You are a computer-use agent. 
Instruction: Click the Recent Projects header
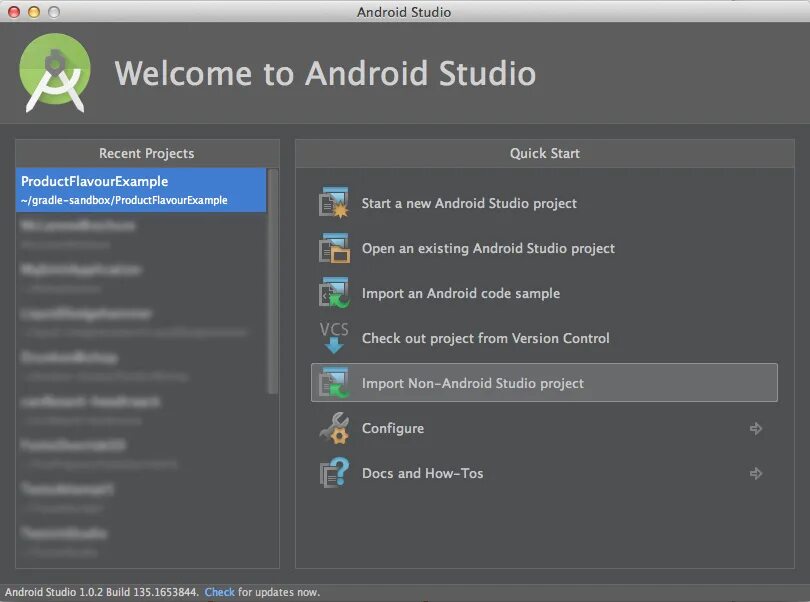147,153
